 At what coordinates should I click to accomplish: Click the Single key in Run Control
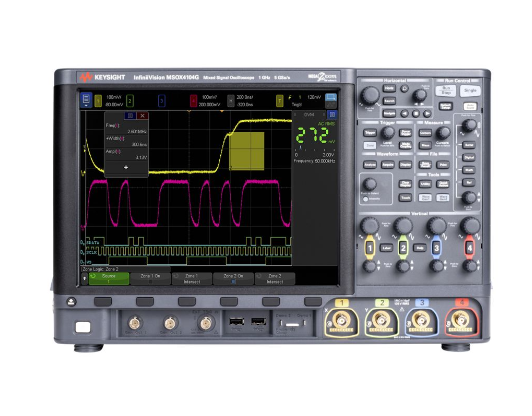[470, 91]
